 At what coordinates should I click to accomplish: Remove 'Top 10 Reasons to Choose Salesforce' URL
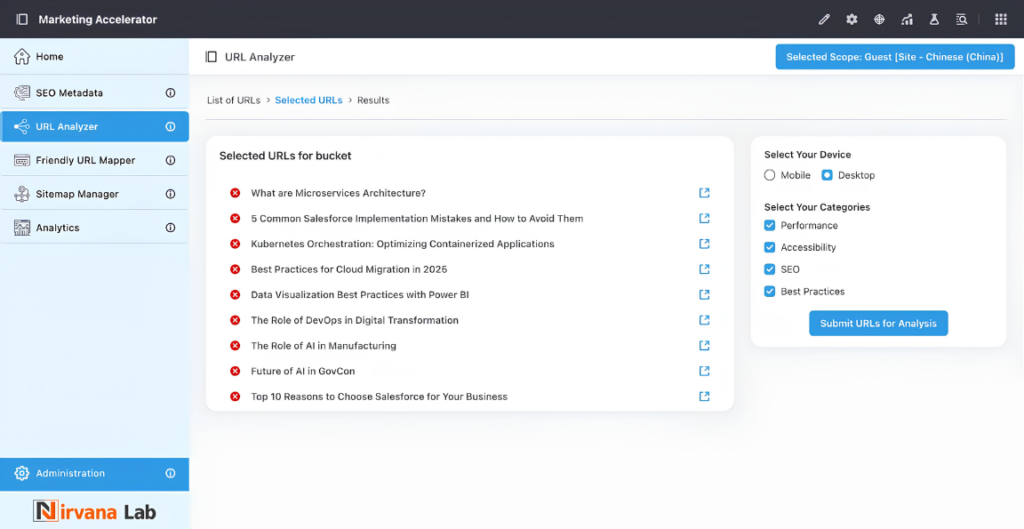(x=235, y=396)
